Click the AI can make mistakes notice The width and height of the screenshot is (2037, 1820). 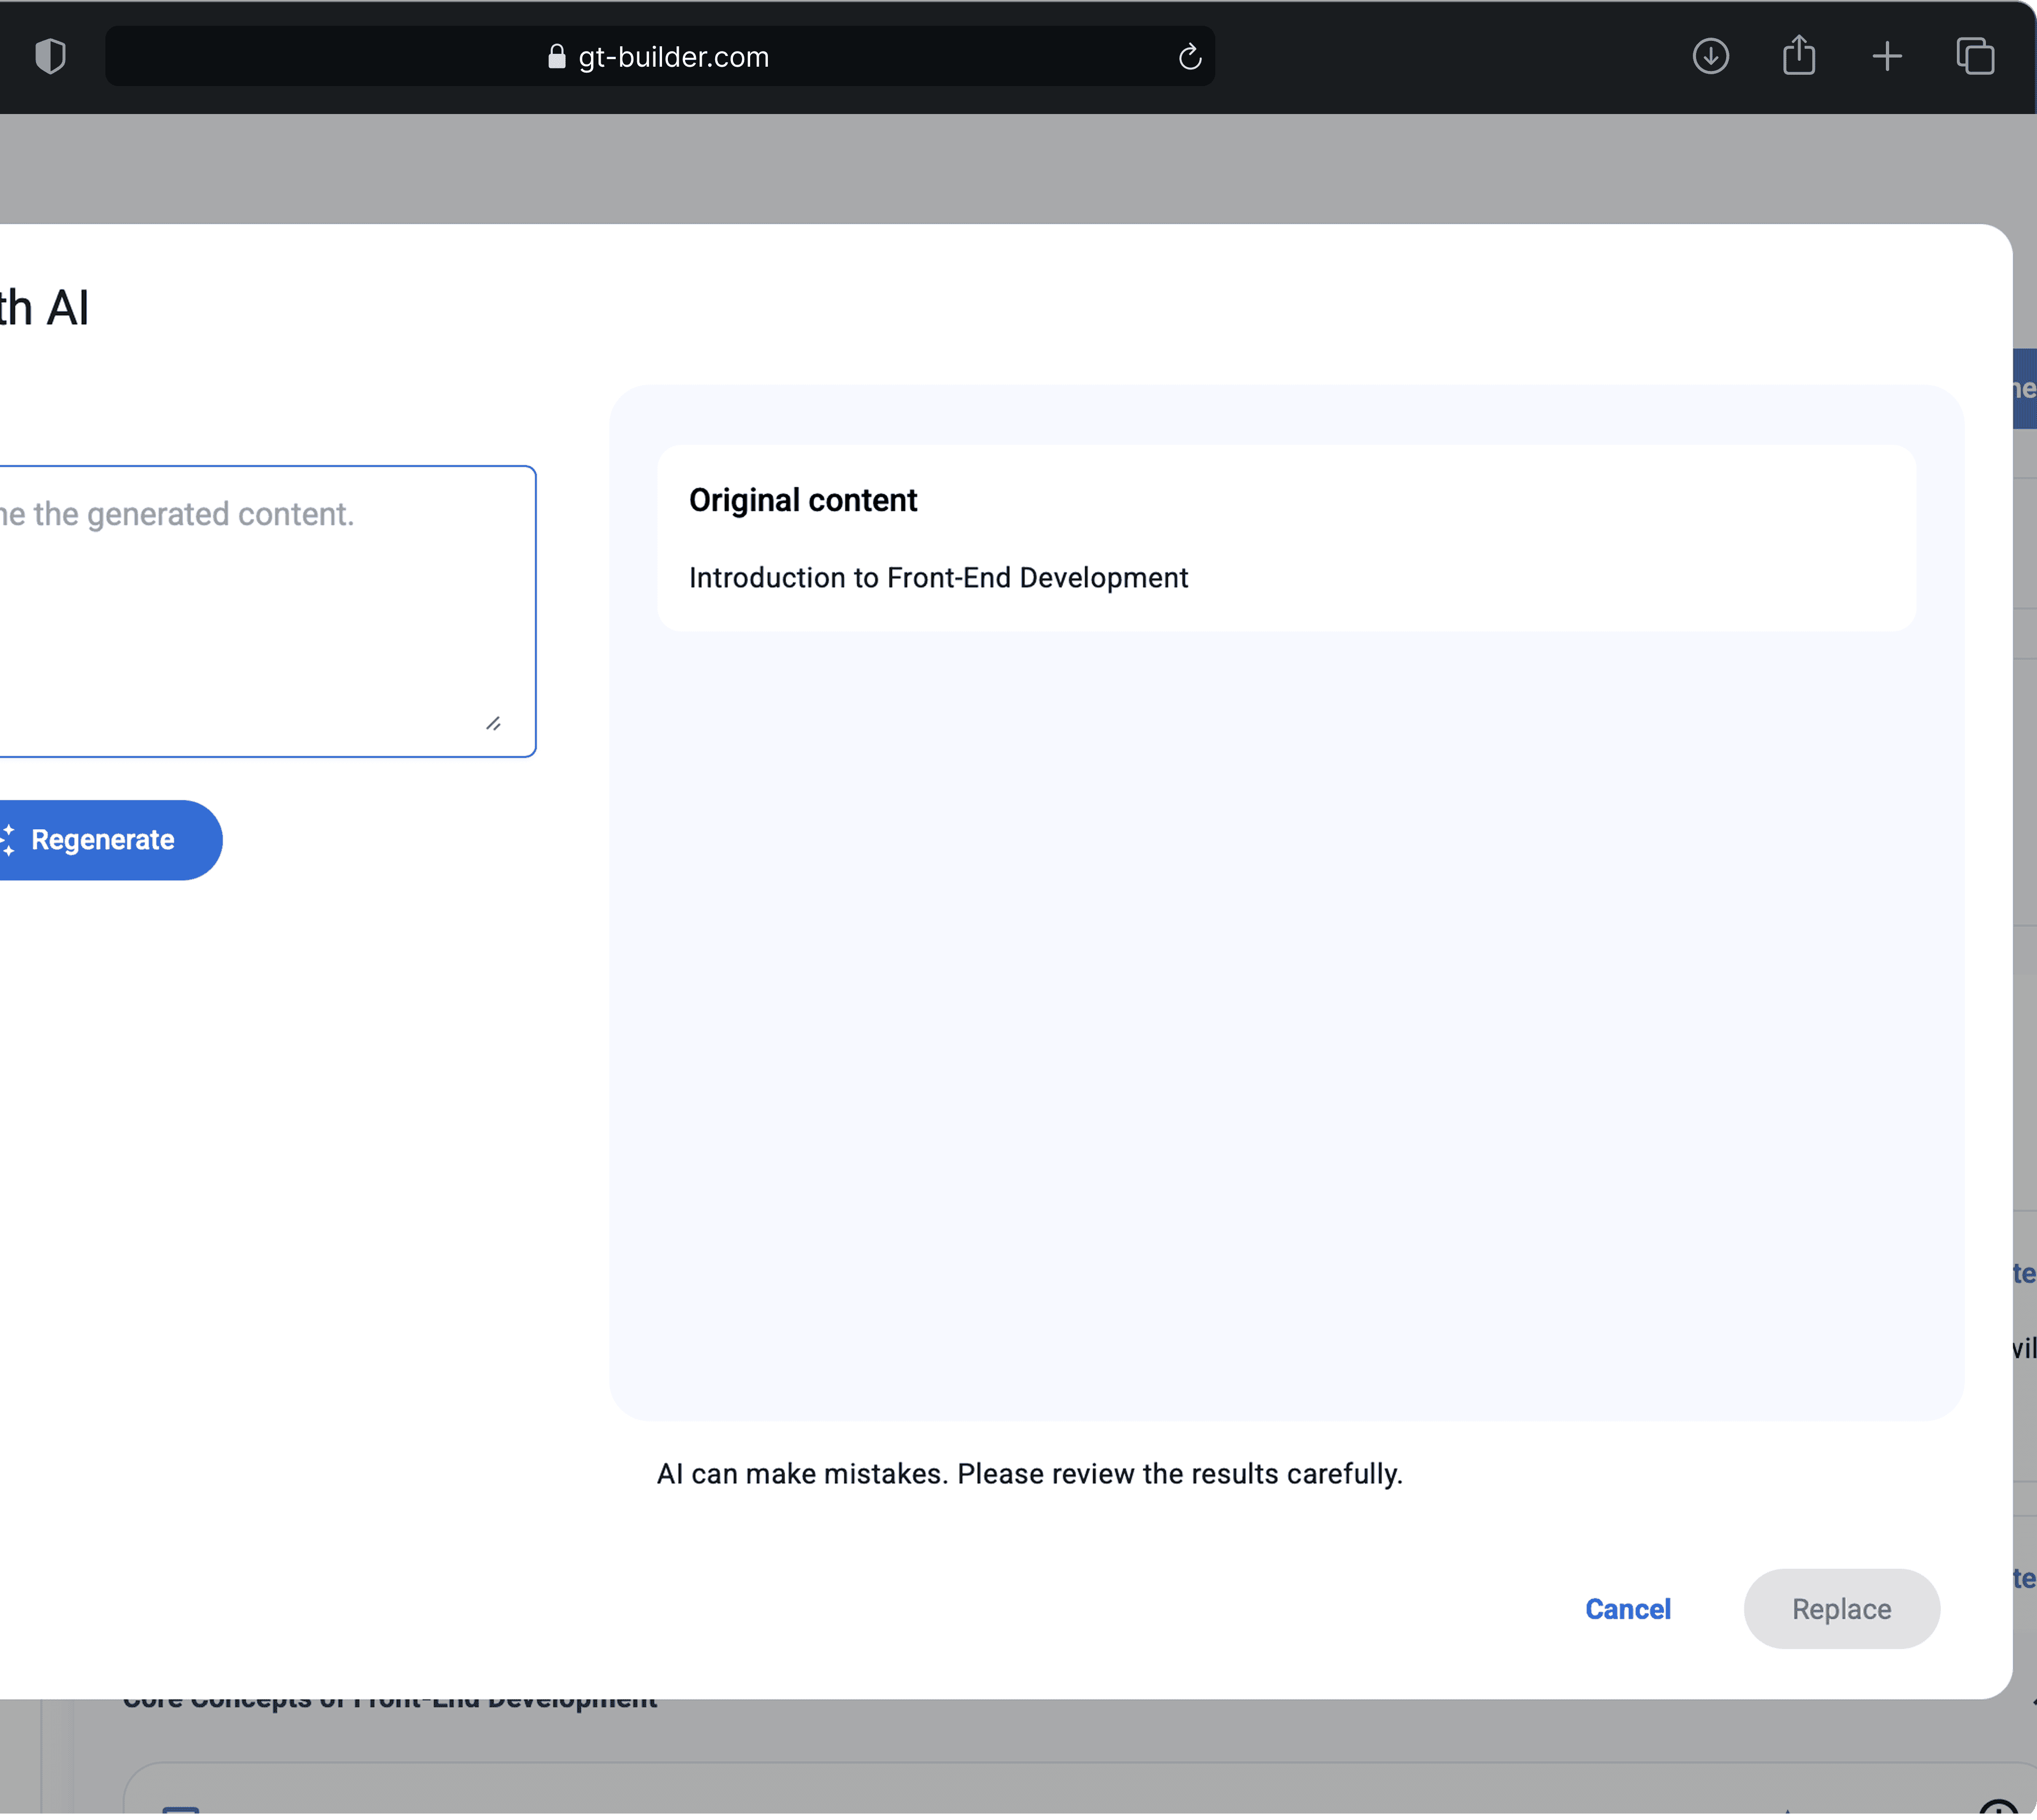tap(1029, 1474)
